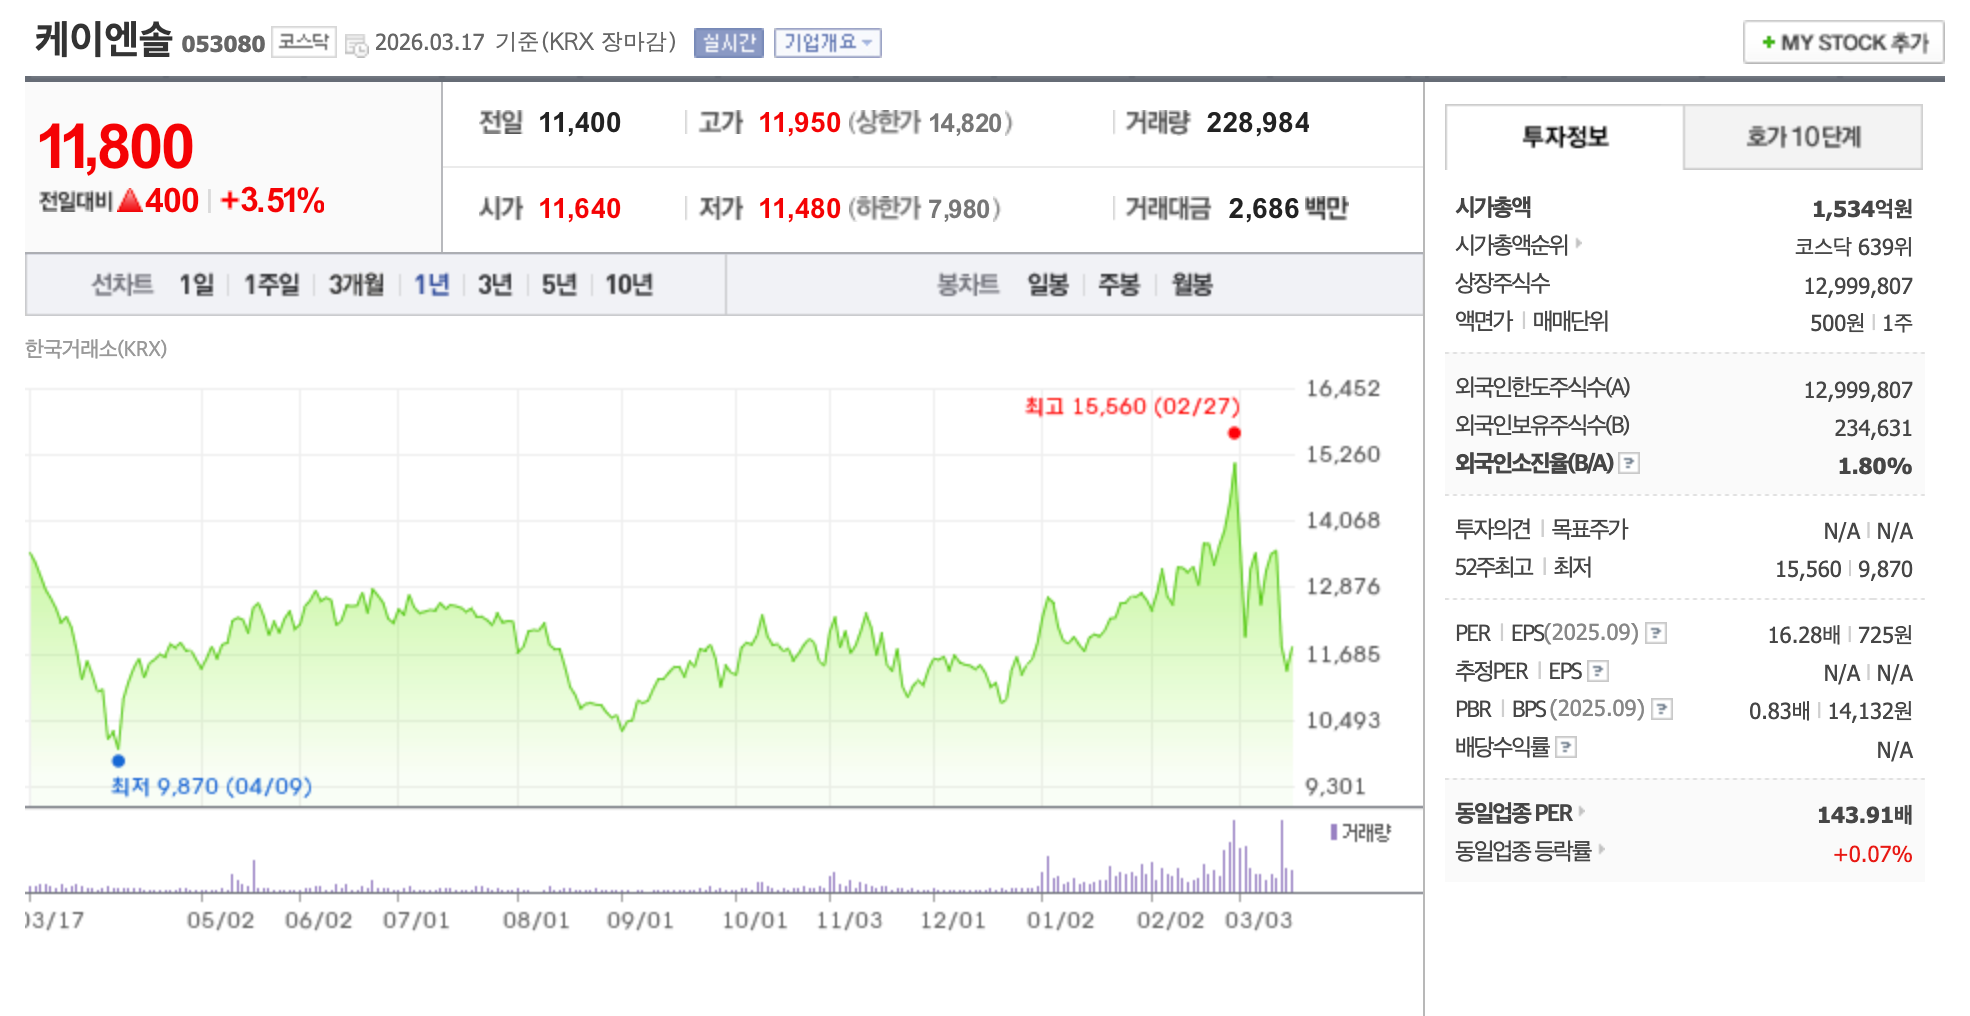Click the 코스닥 639위 ranking value
The height and width of the screenshot is (1016, 1970).
click(x=1853, y=247)
